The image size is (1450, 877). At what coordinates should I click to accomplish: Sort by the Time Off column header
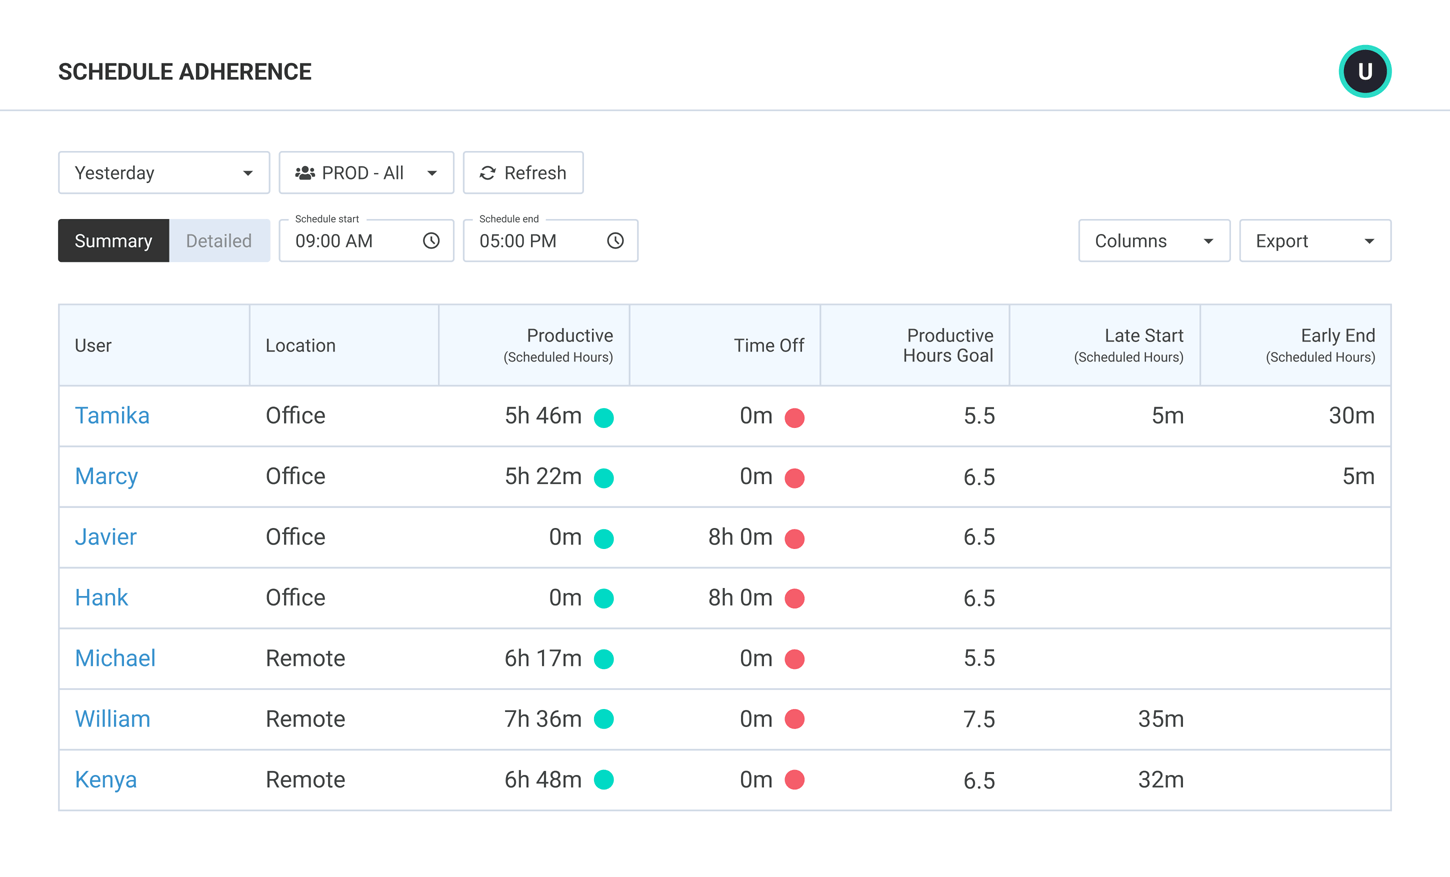pos(768,345)
